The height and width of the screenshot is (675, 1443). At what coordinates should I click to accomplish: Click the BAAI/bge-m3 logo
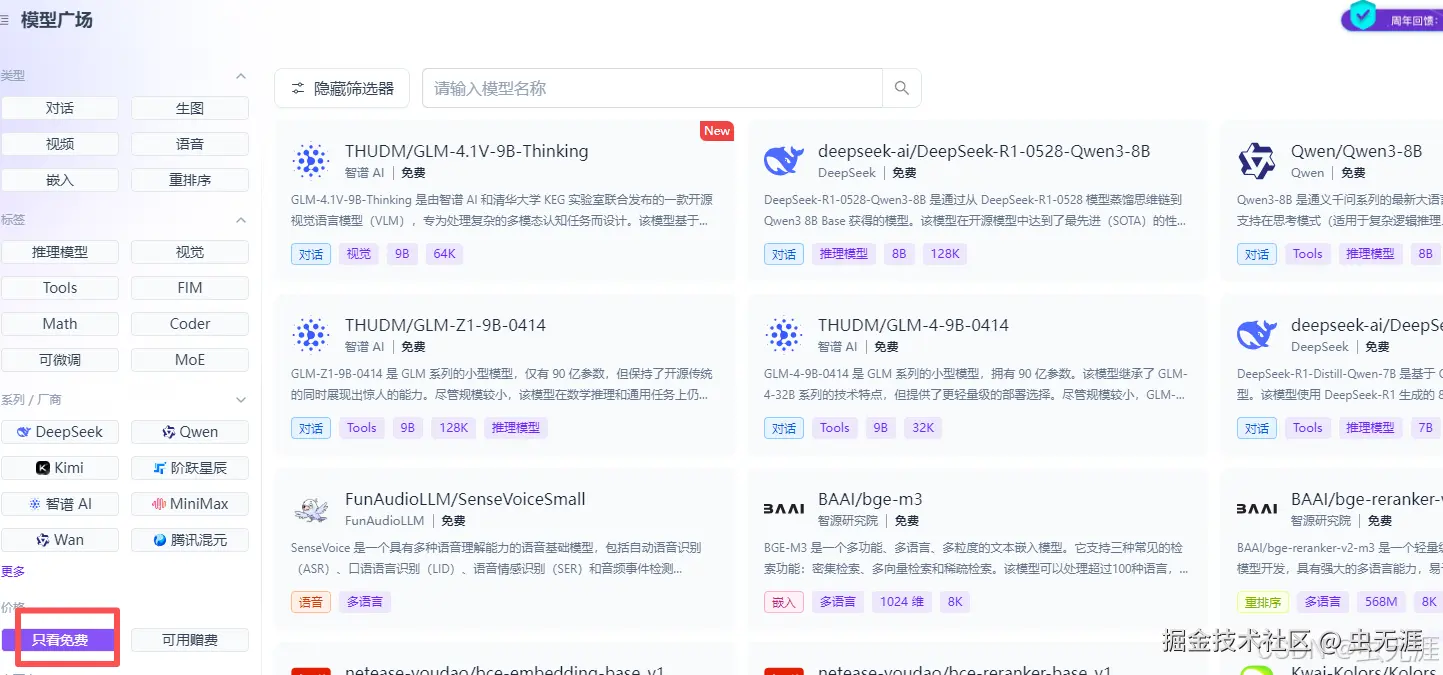[x=784, y=509]
